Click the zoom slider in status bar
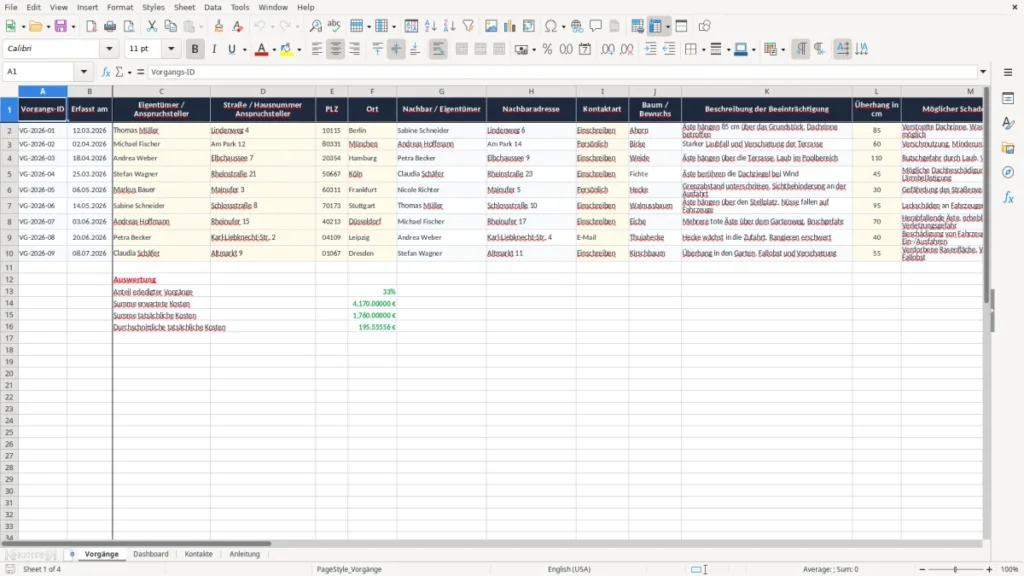This screenshot has width=1024, height=576. (955, 569)
